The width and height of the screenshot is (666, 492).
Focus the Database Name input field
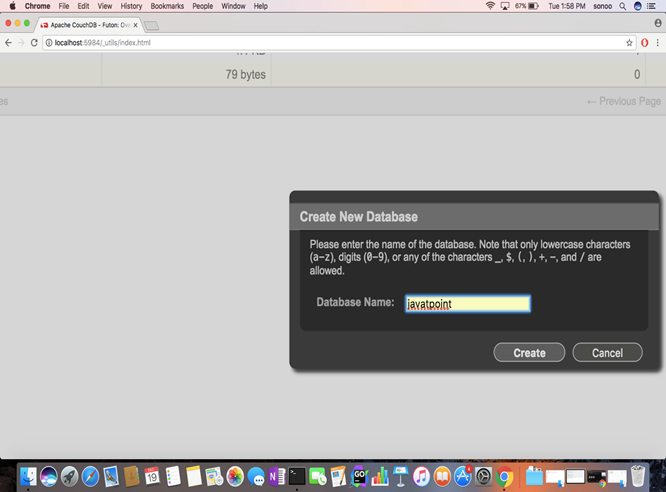(468, 304)
